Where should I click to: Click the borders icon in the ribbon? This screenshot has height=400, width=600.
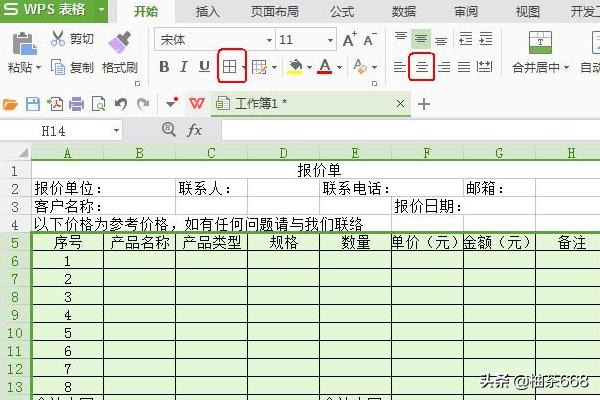point(230,67)
